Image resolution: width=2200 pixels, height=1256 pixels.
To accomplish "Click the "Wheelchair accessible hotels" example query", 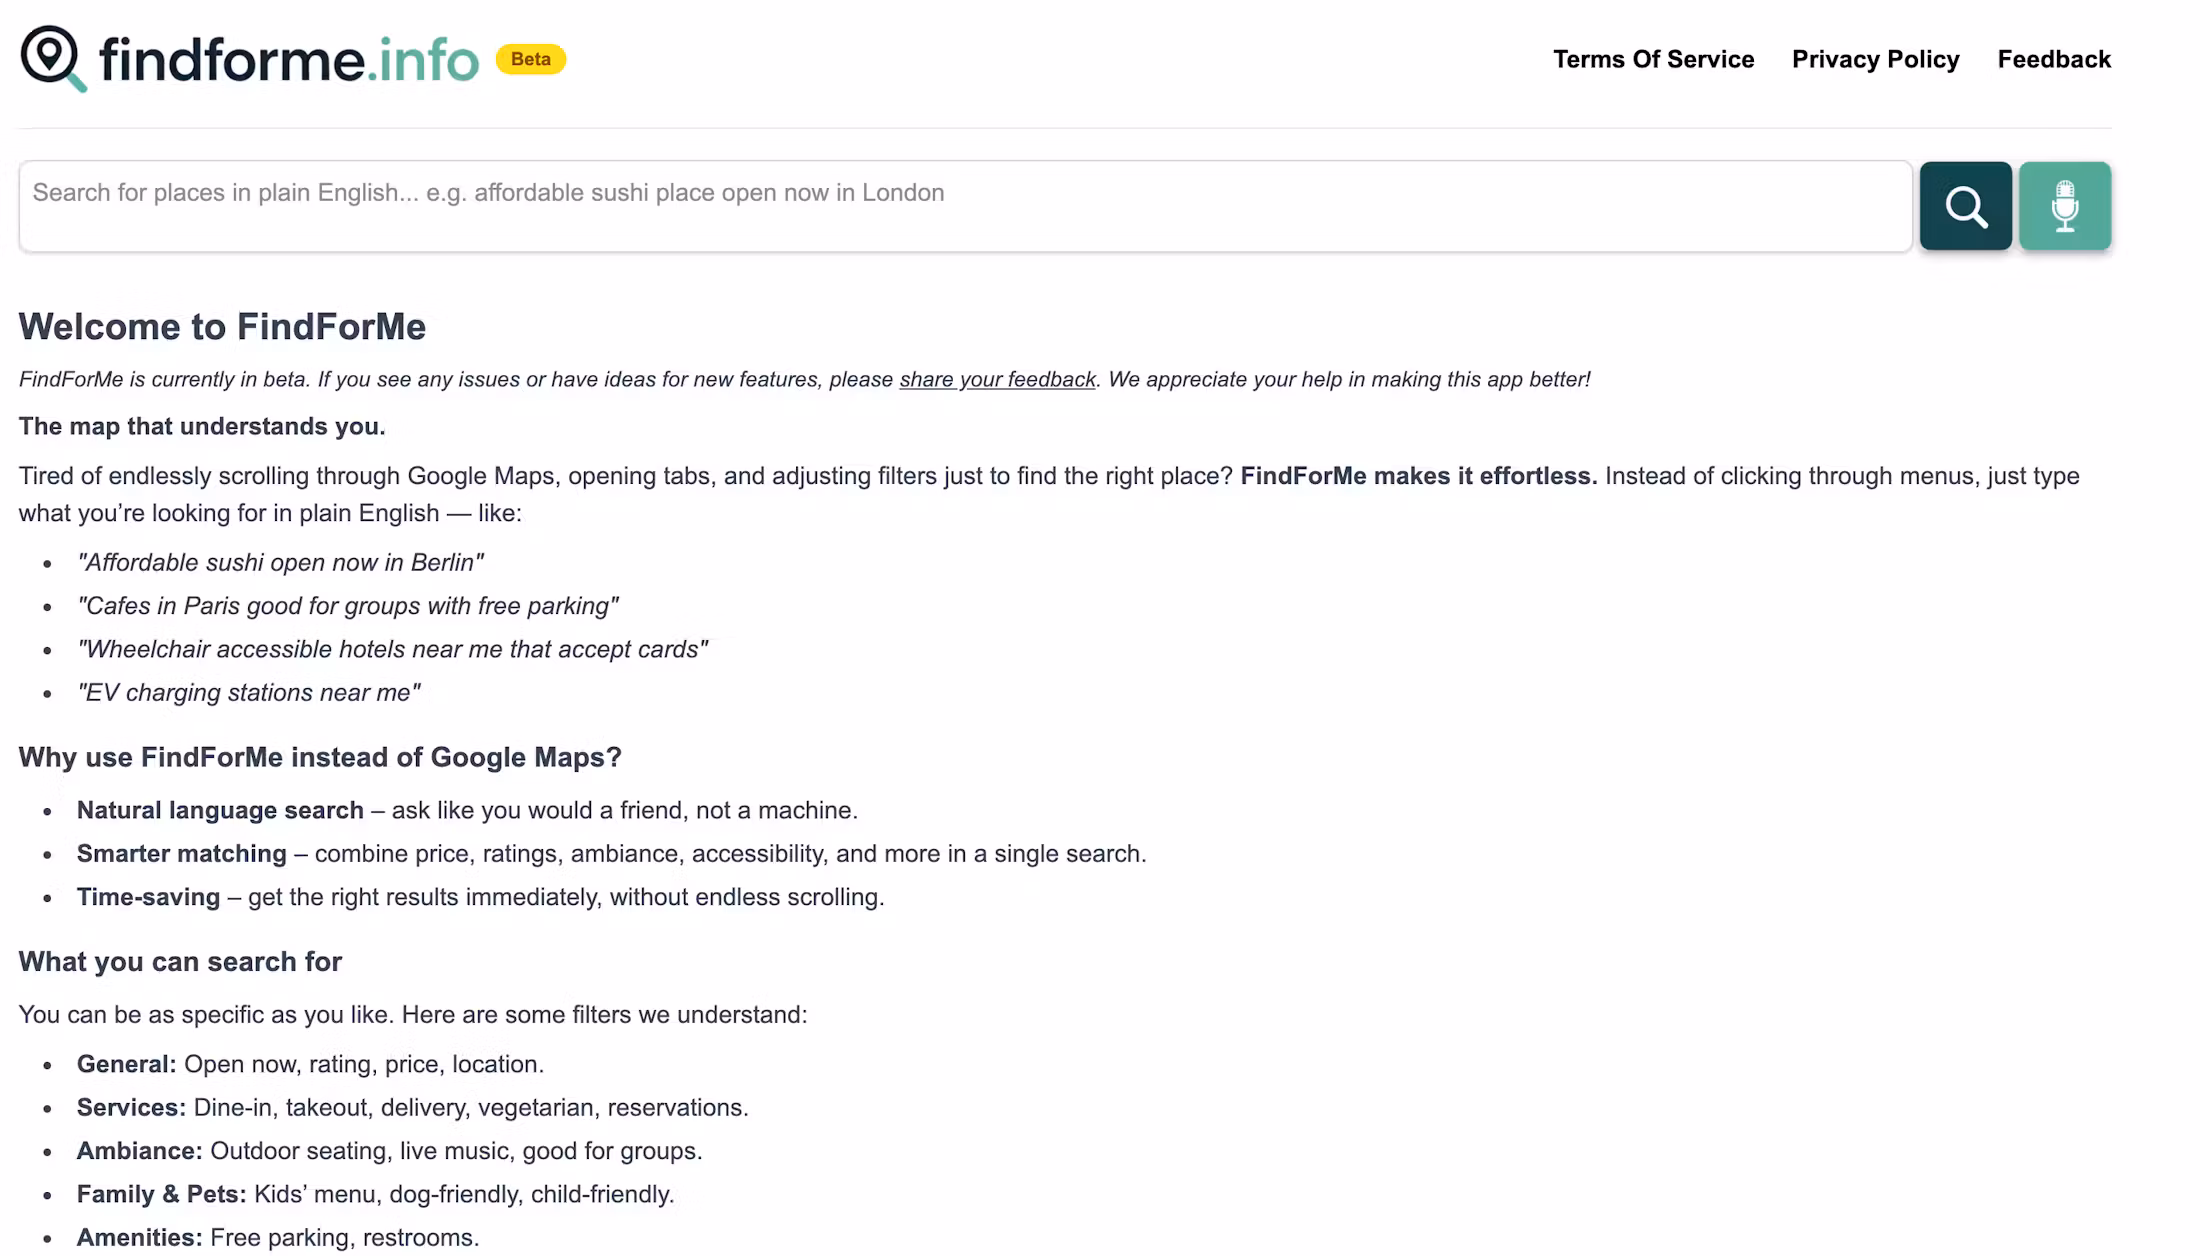I will [x=392, y=650].
